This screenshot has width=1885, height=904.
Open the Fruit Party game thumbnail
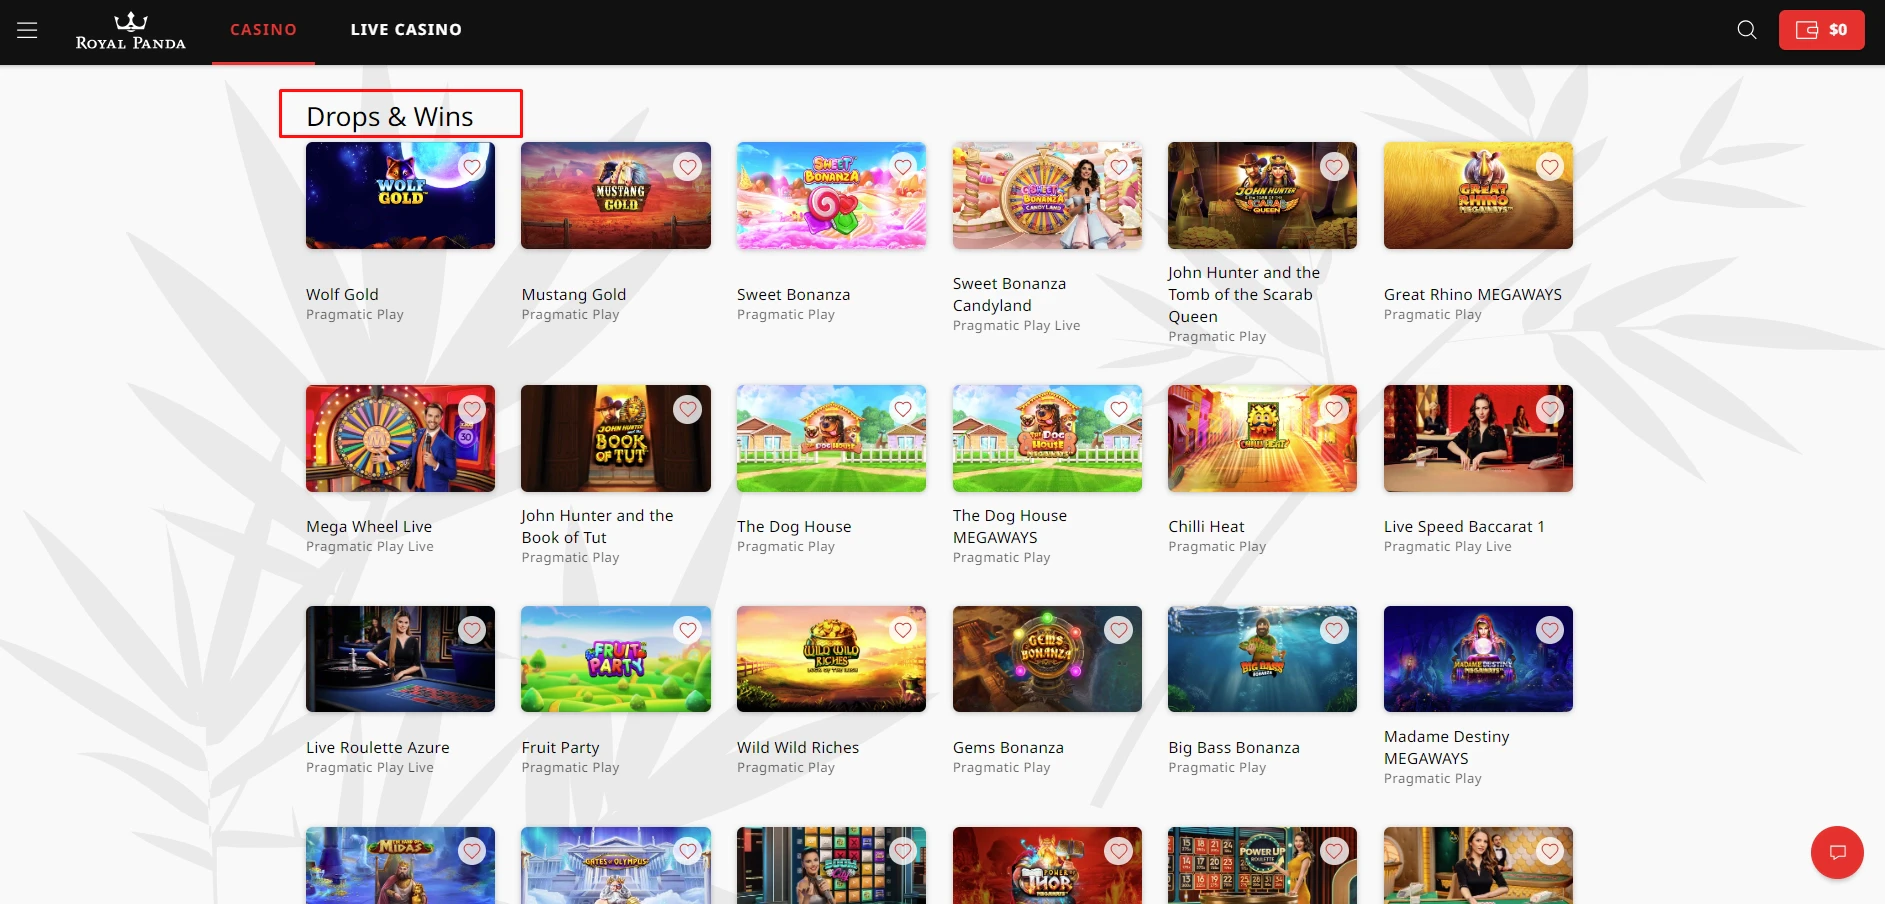[x=616, y=659]
